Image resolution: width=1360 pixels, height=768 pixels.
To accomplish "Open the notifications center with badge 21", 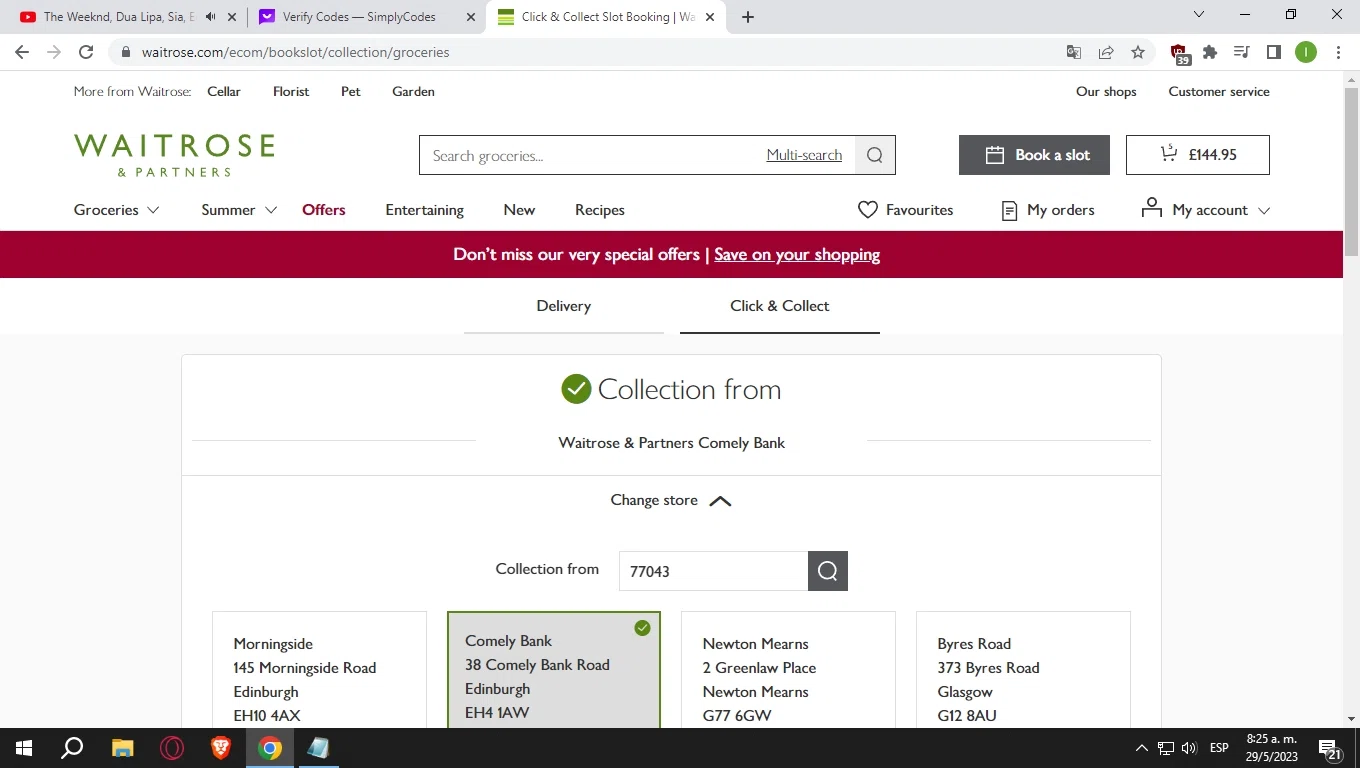I will (1330, 749).
